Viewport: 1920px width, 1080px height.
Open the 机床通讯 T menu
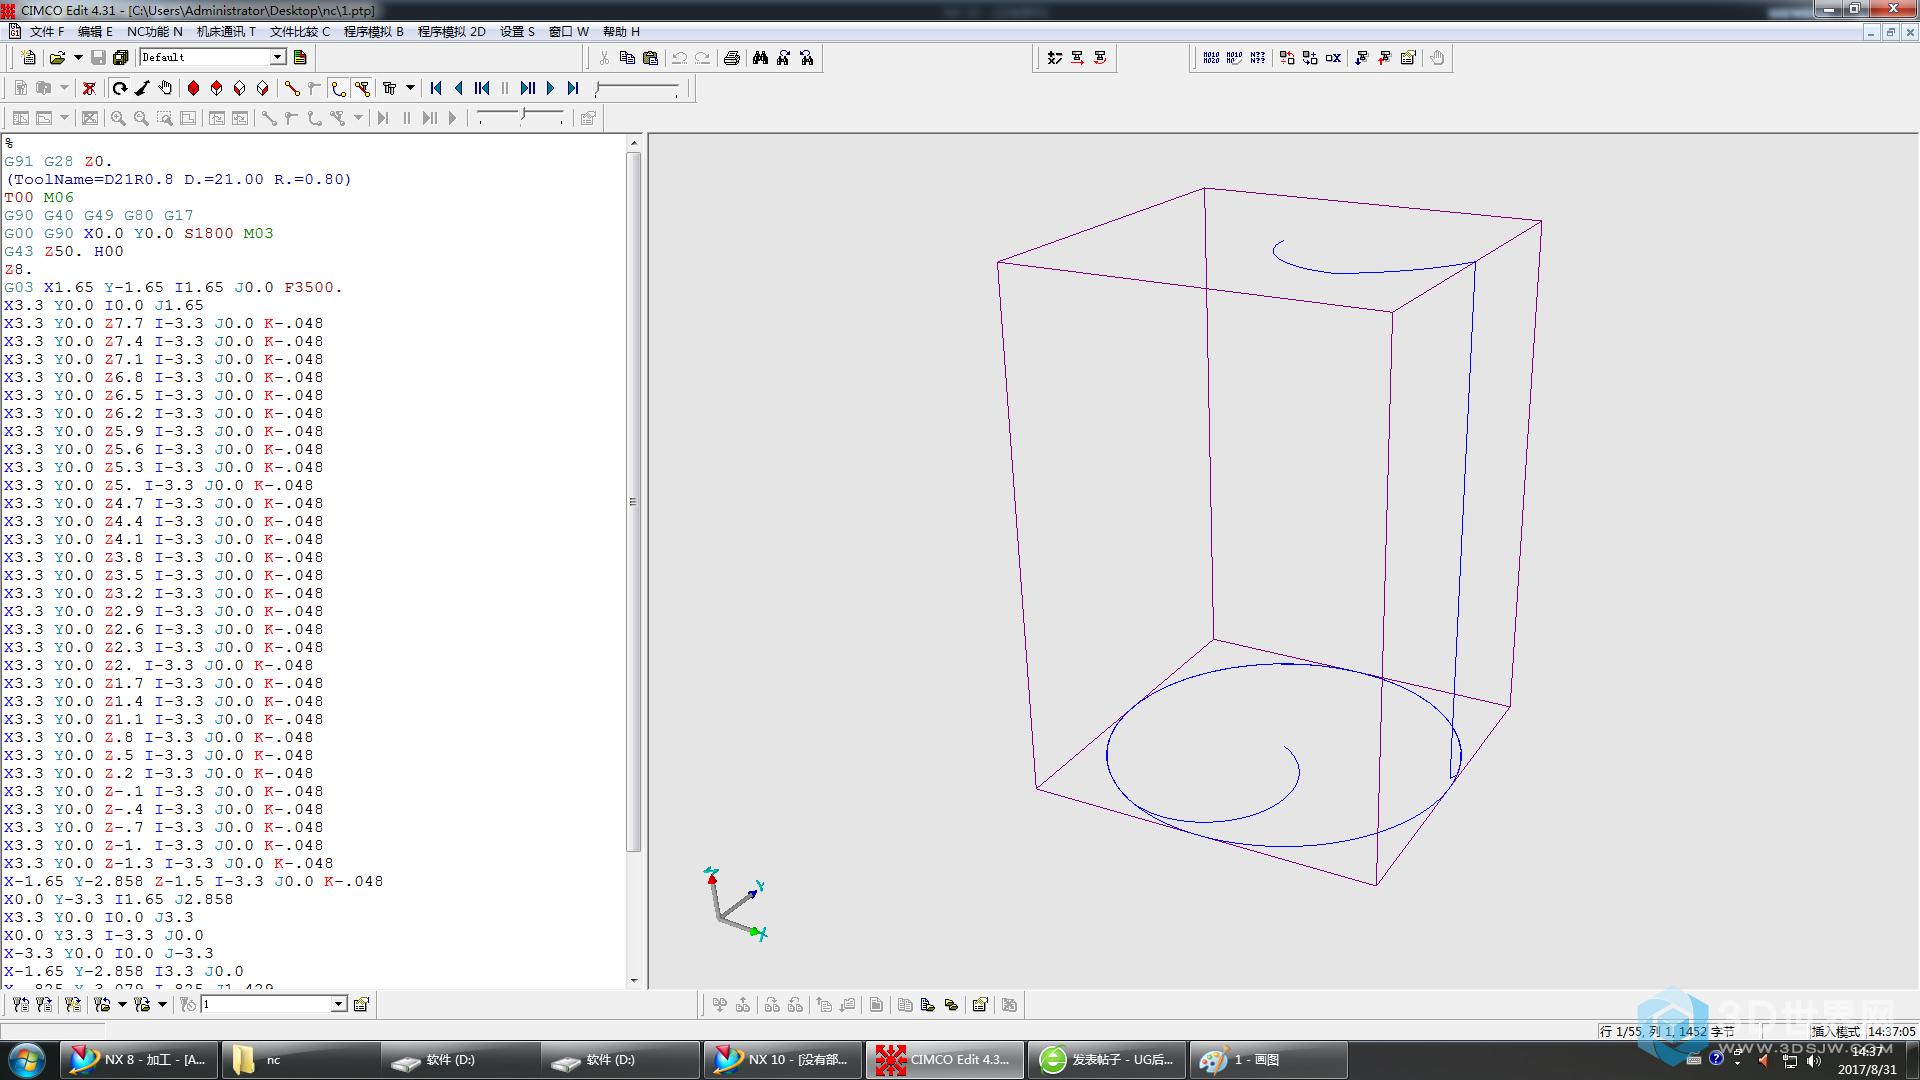226,32
